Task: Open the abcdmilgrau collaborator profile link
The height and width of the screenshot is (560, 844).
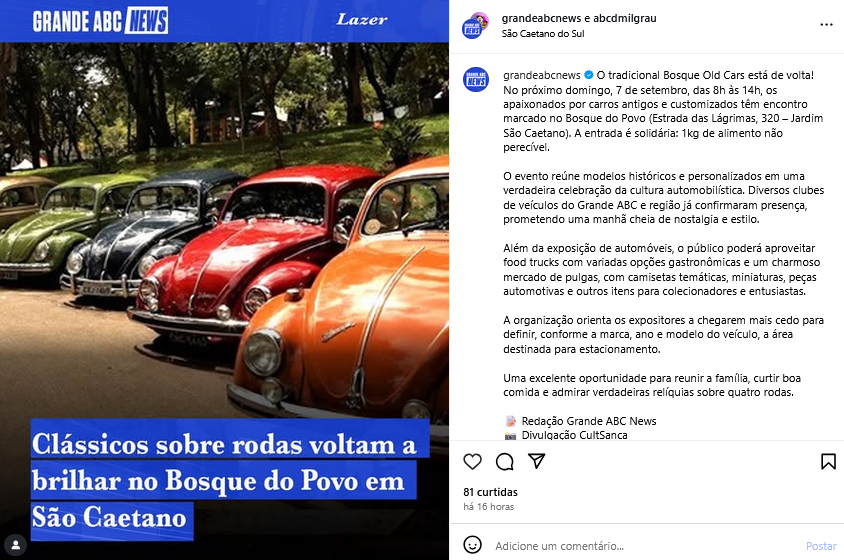Action: 624,18
